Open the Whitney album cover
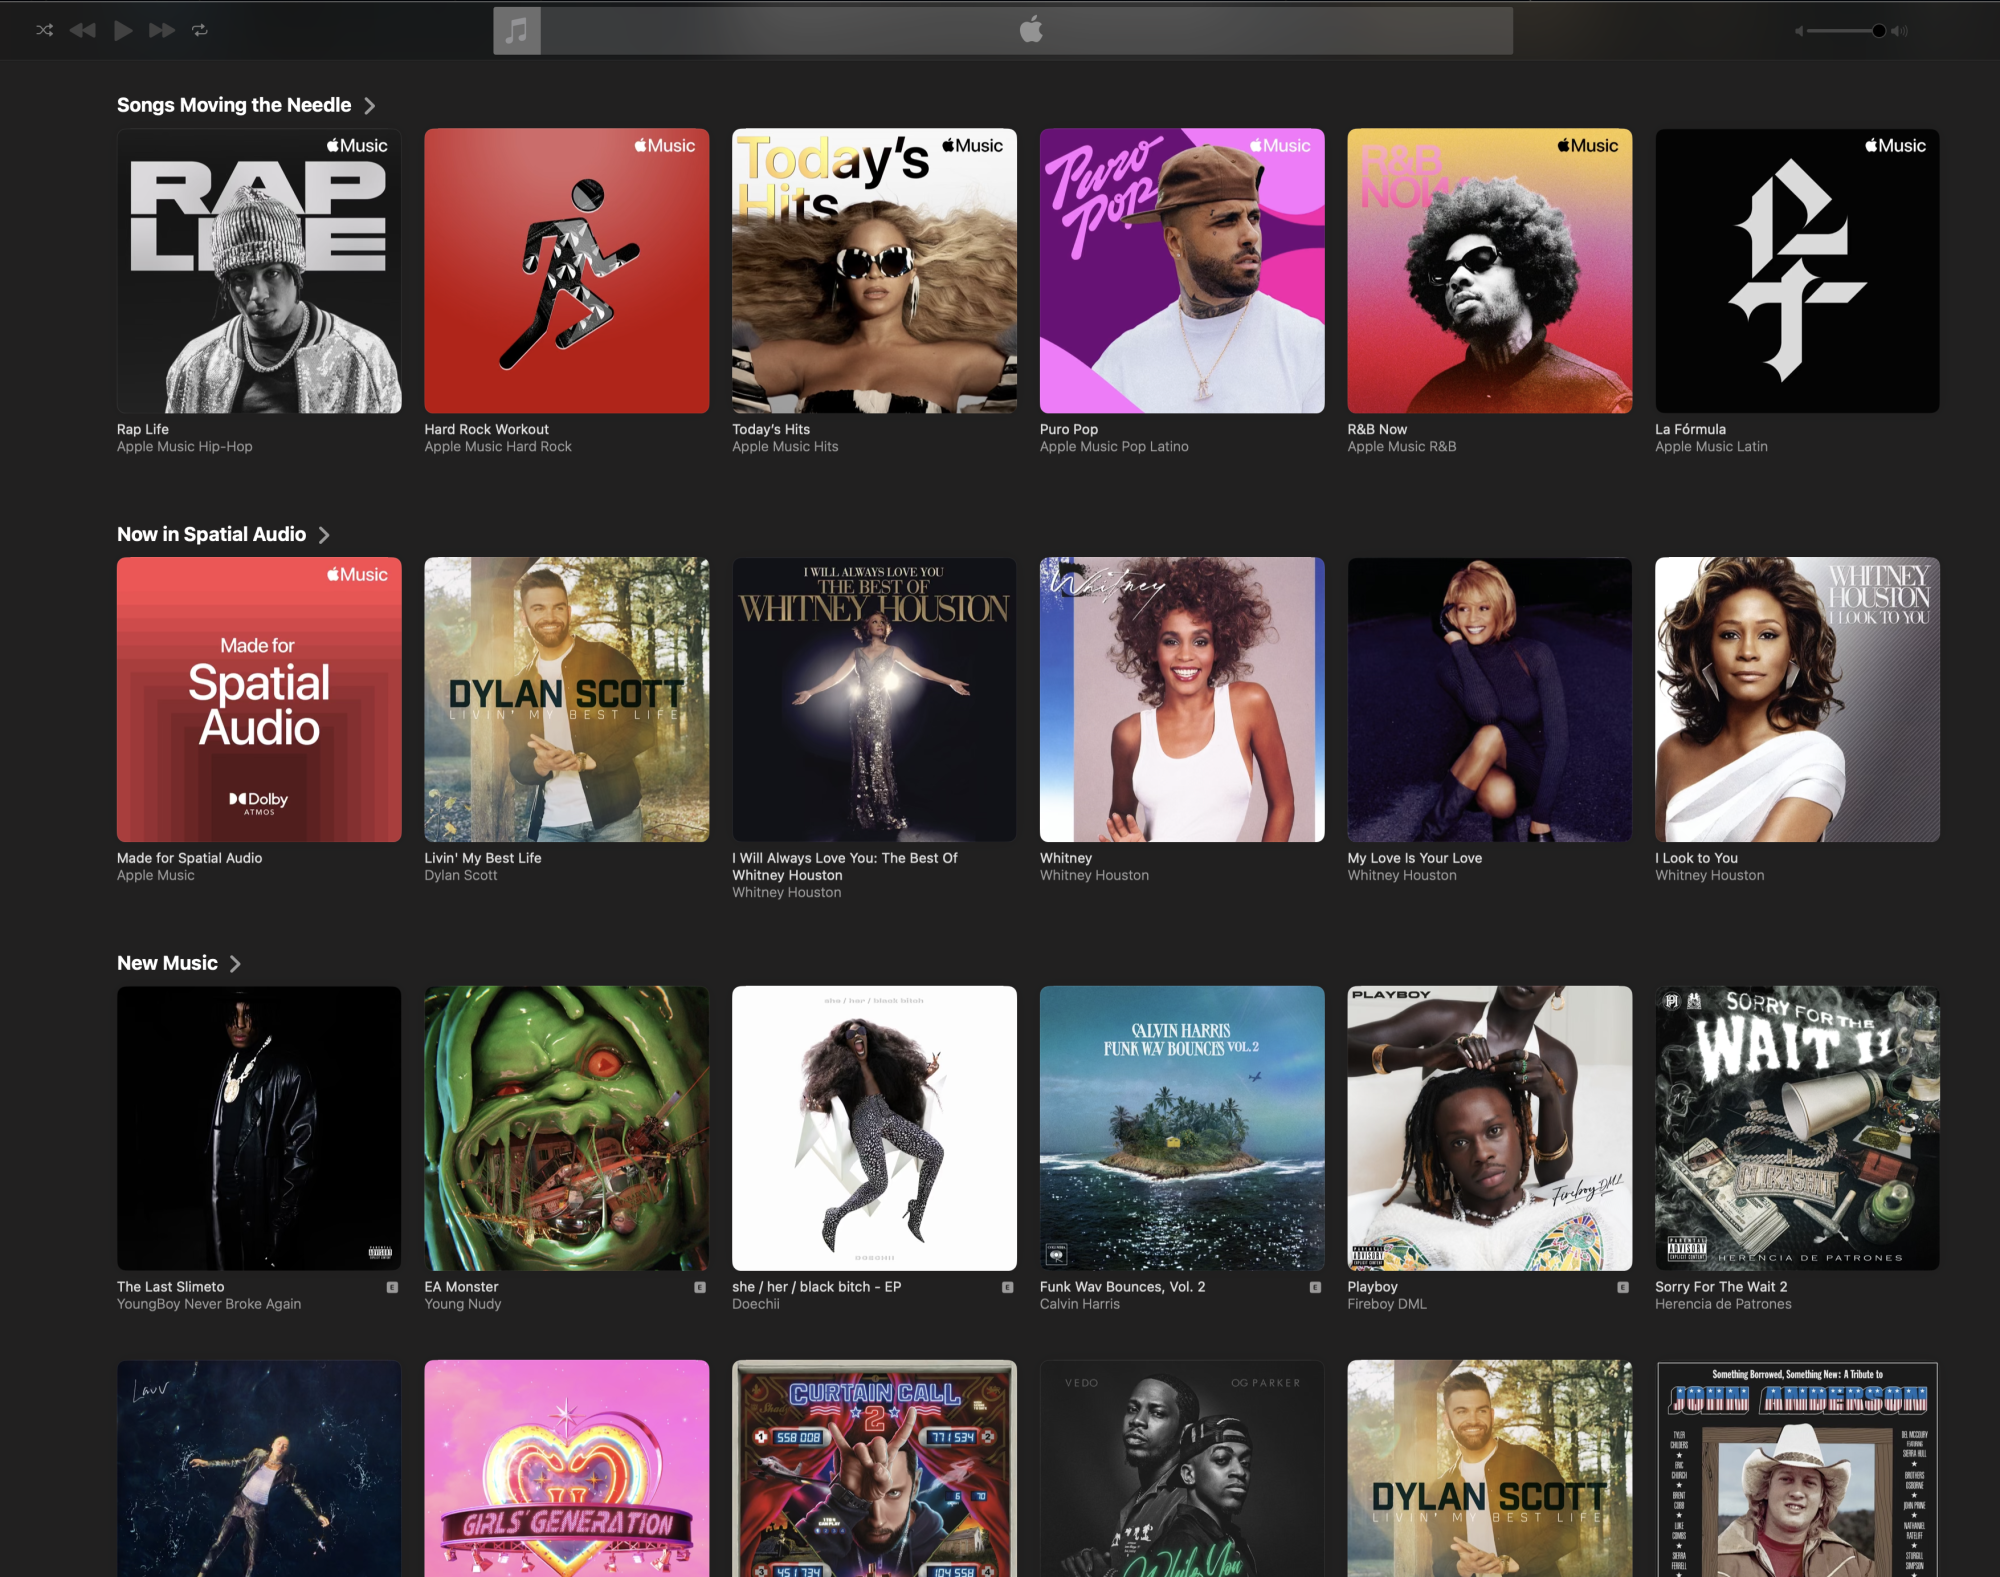2000x1577 pixels. click(1182, 700)
